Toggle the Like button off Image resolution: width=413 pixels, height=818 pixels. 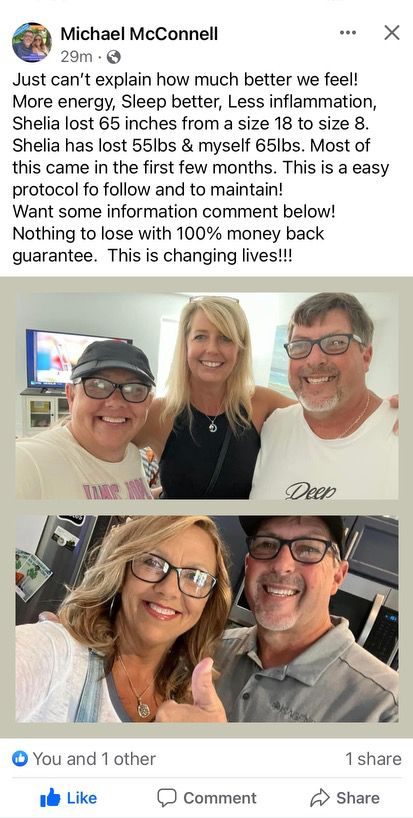68,798
